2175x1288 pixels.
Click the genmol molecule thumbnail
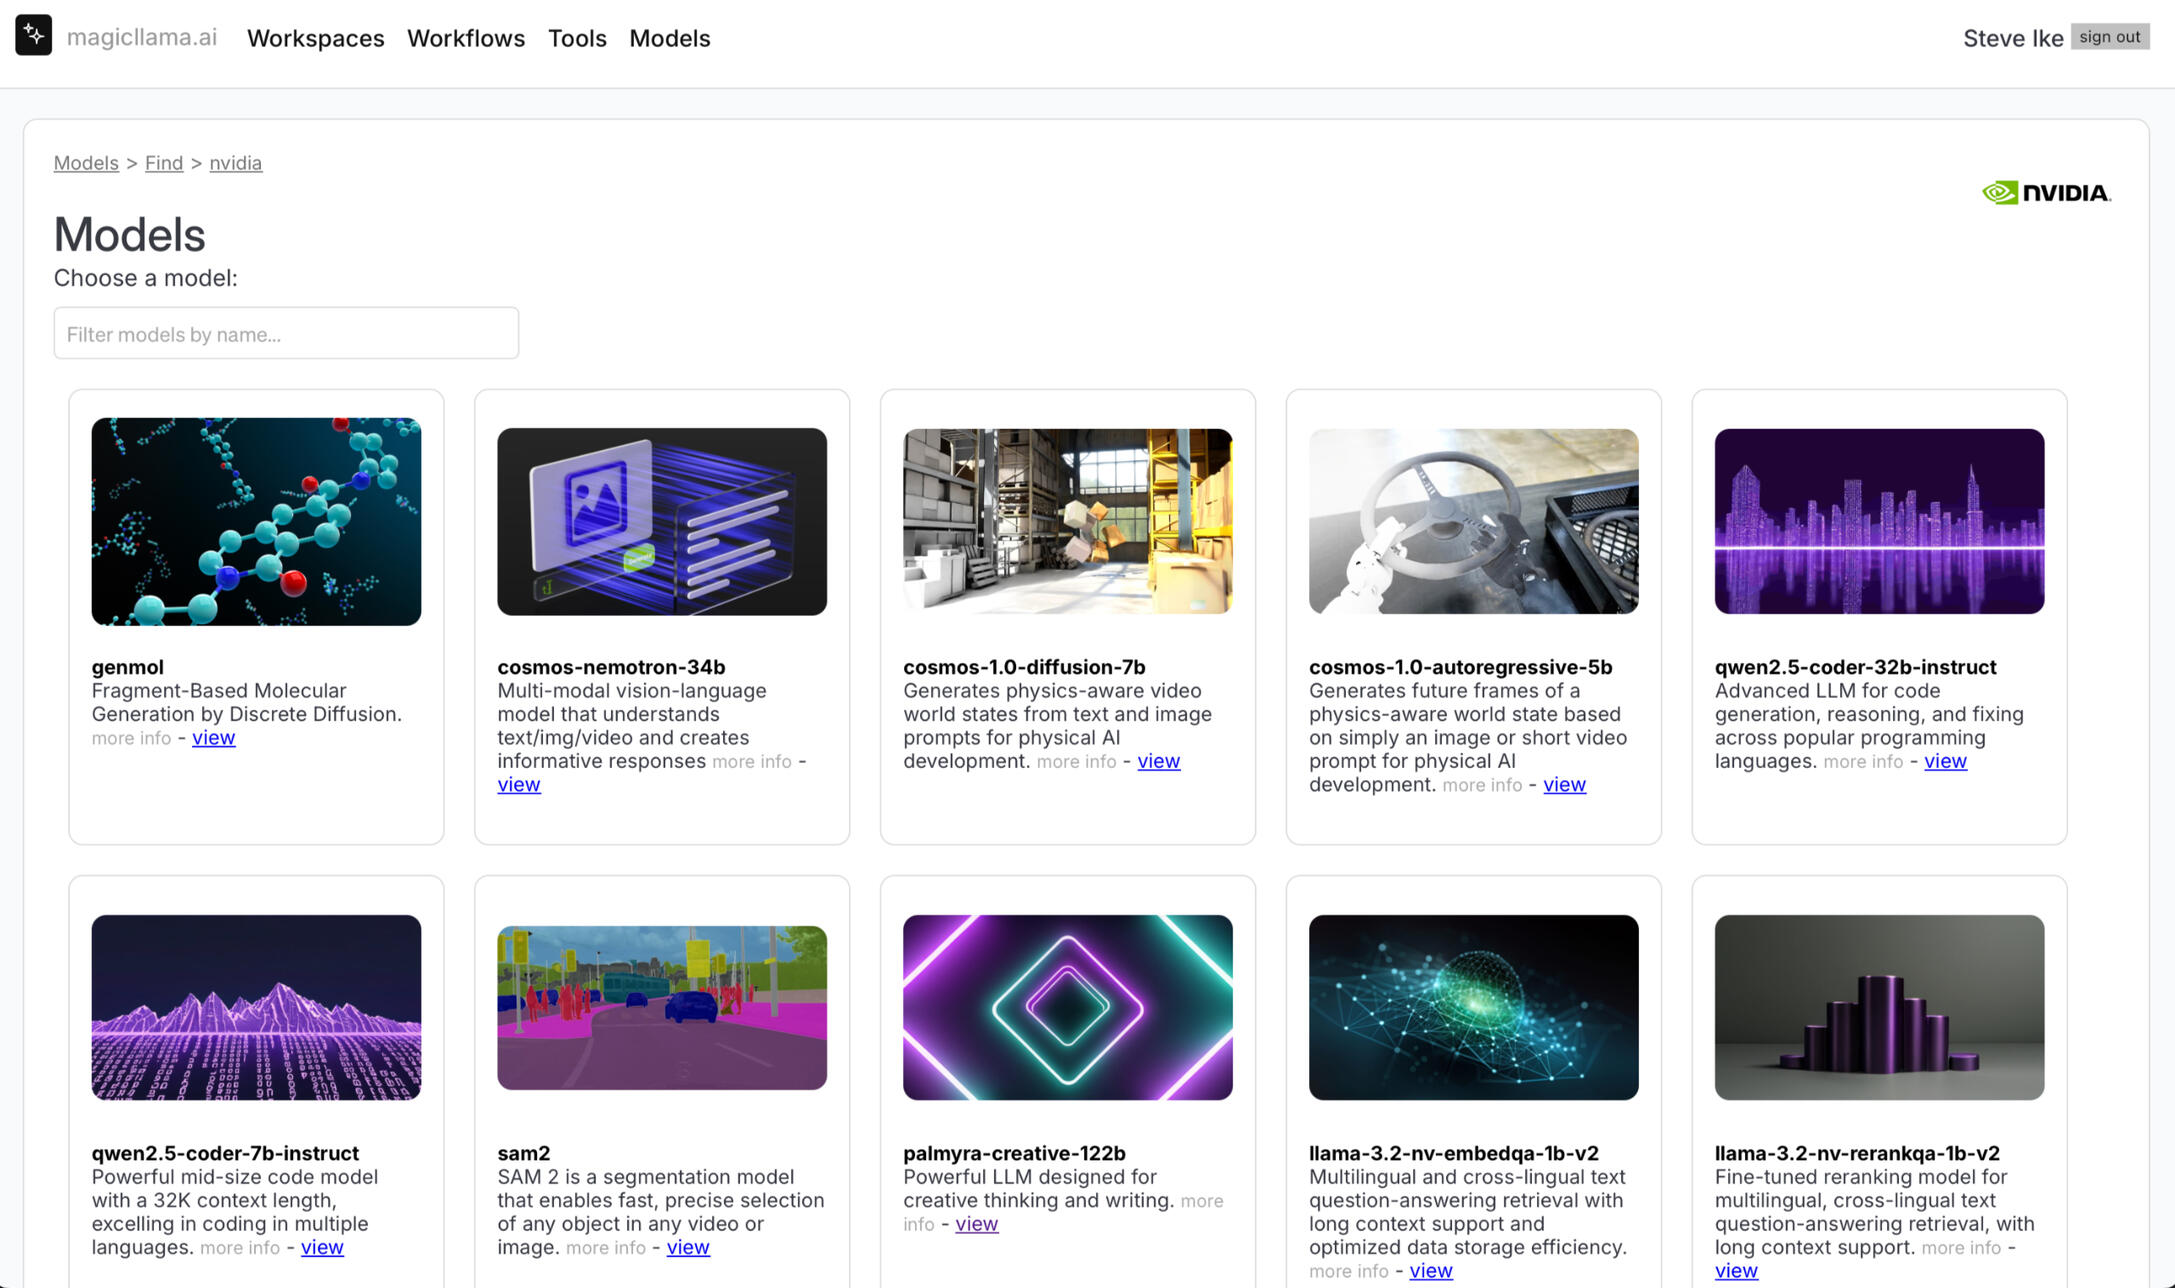pyautogui.click(x=256, y=522)
